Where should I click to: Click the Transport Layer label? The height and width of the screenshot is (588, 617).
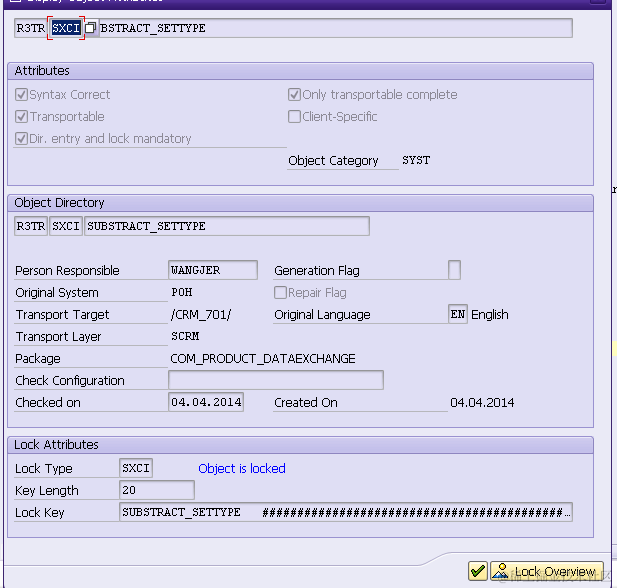pyautogui.click(x=58, y=337)
